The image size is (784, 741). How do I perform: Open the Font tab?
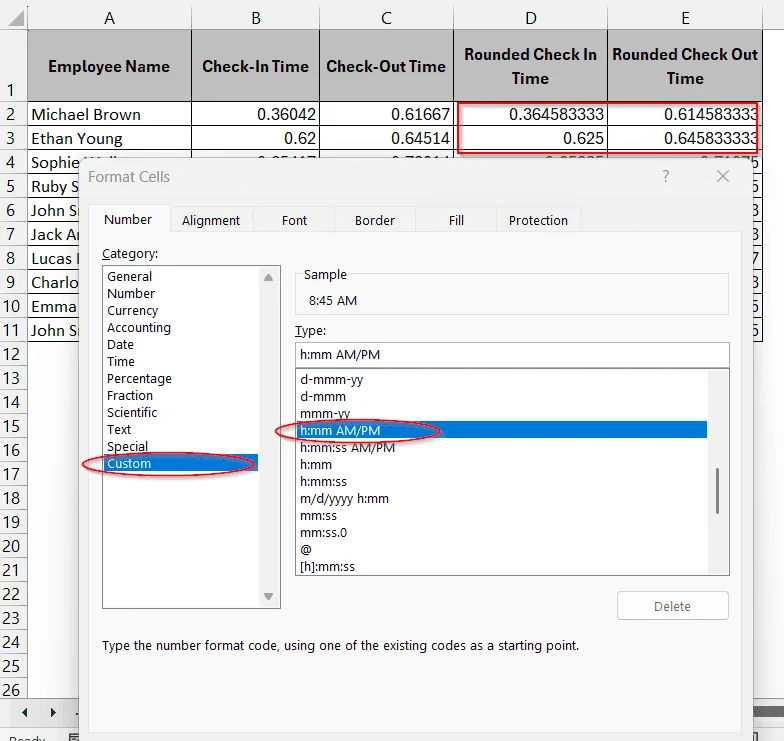point(294,220)
